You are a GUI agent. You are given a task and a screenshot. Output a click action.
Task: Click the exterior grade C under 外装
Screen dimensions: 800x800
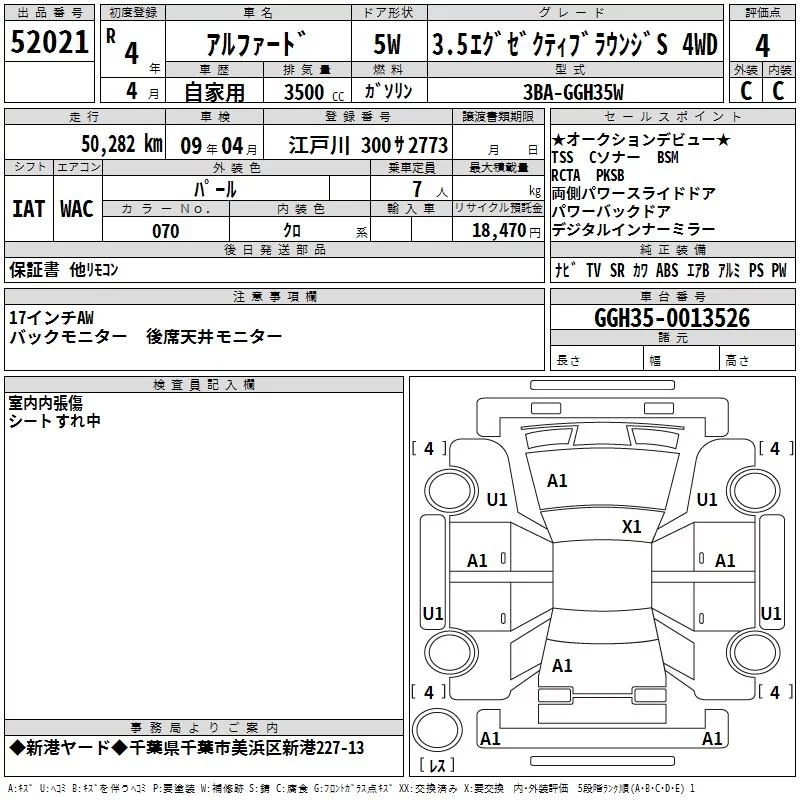click(x=745, y=91)
